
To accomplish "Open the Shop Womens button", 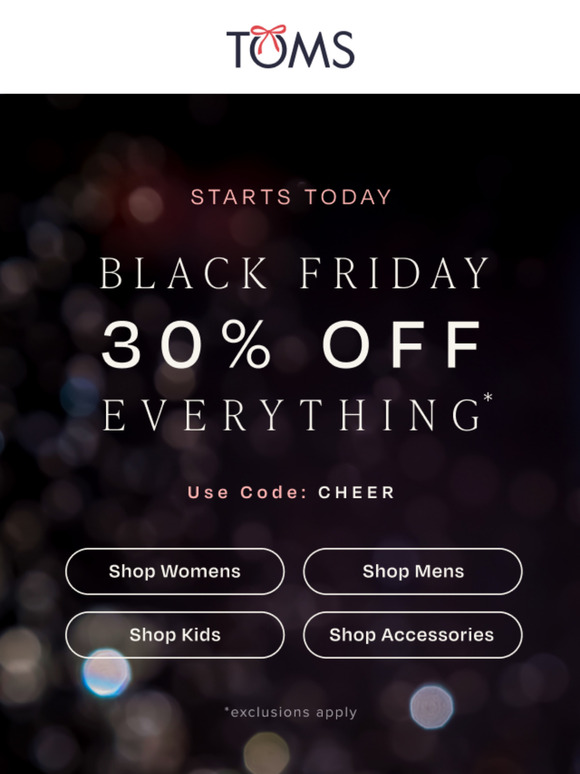I will [x=175, y=571].
